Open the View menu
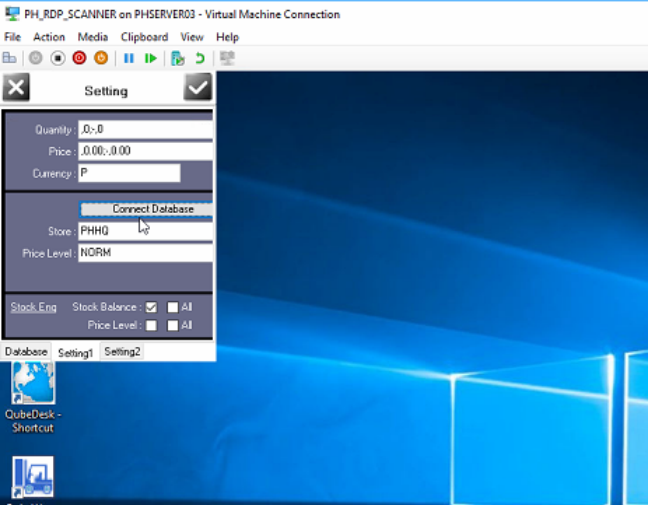Image resolution: width=648 pixels, height=505 pixels. pos(192,37)
